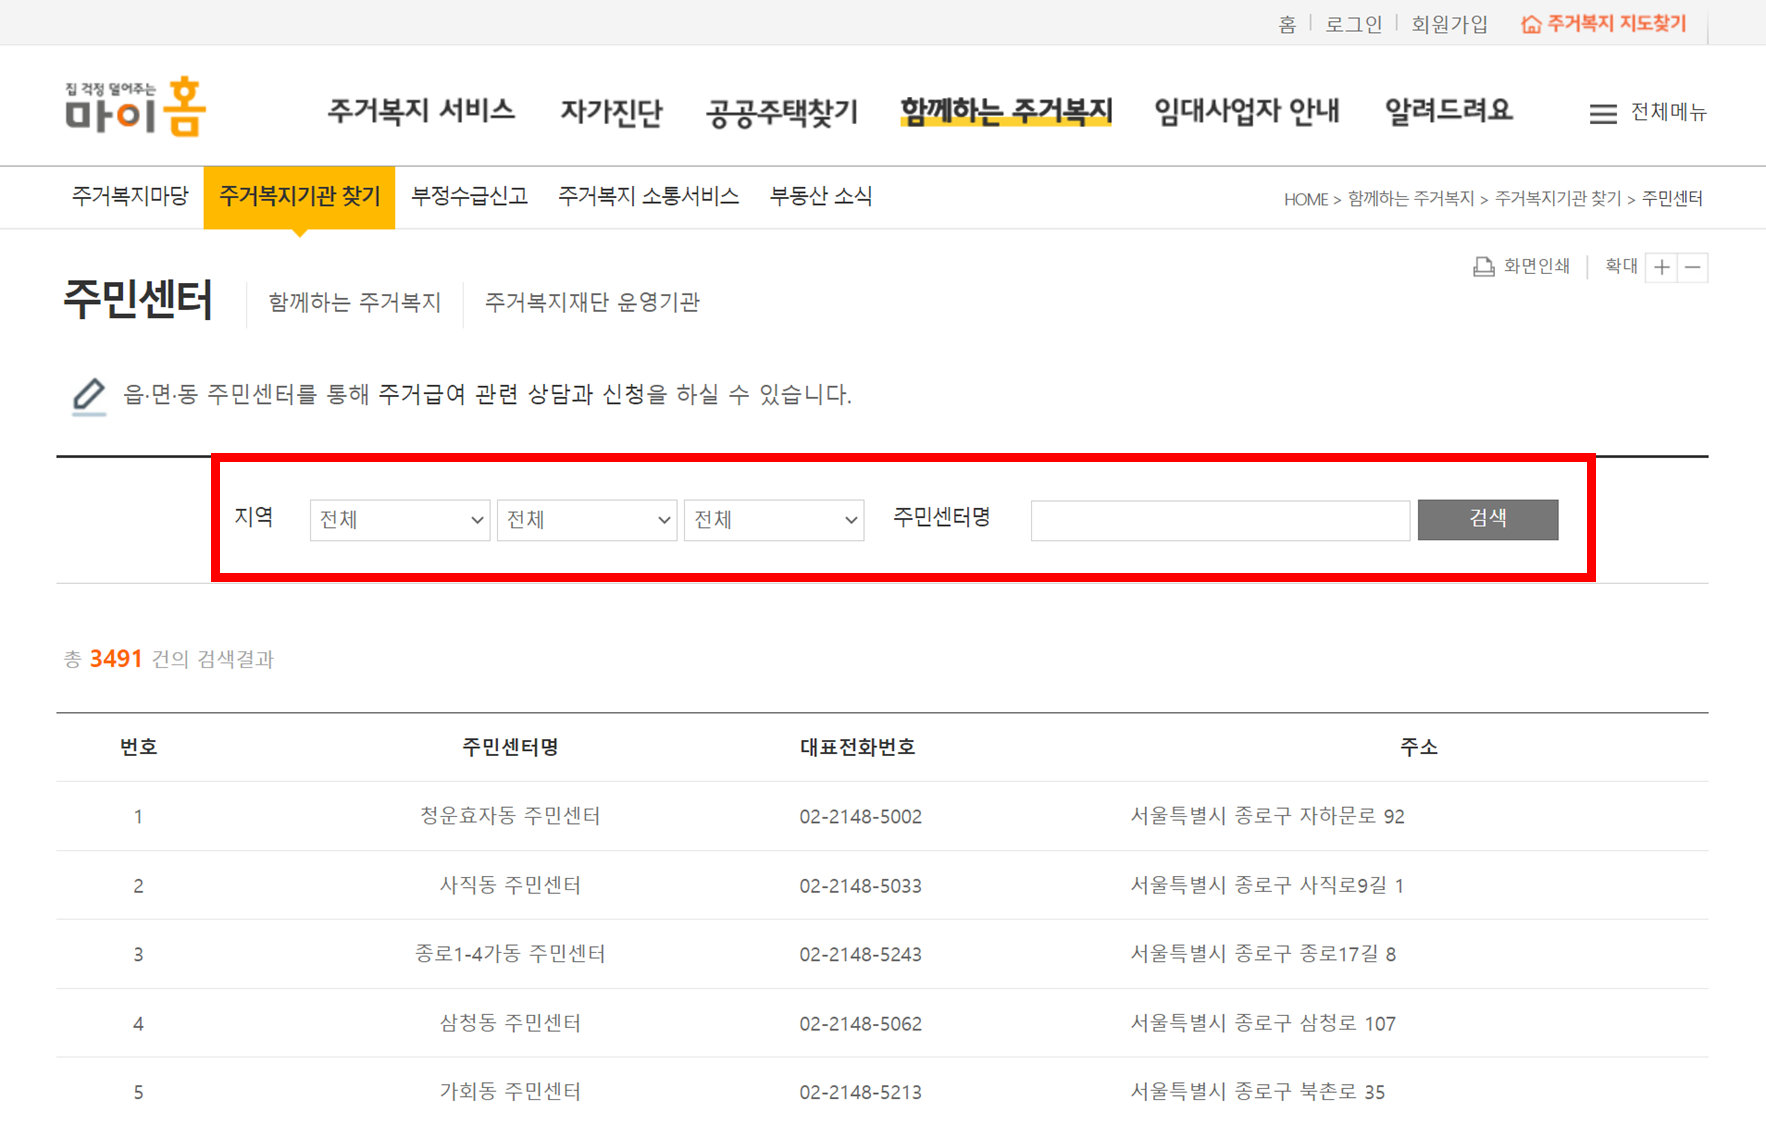The height and width of the screenshot is (1125, 1766).
Task: Open the 공공주택찾기 menu
Action: point(783,112)
